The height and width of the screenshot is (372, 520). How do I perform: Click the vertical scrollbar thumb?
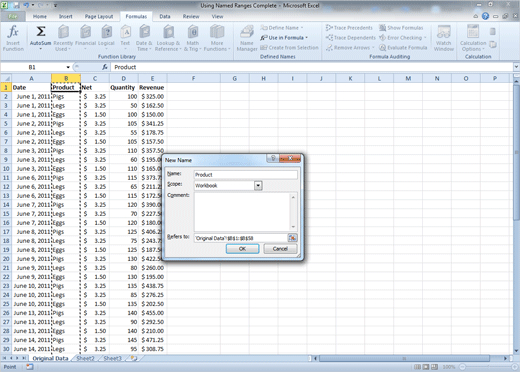[x=516, y=153]
